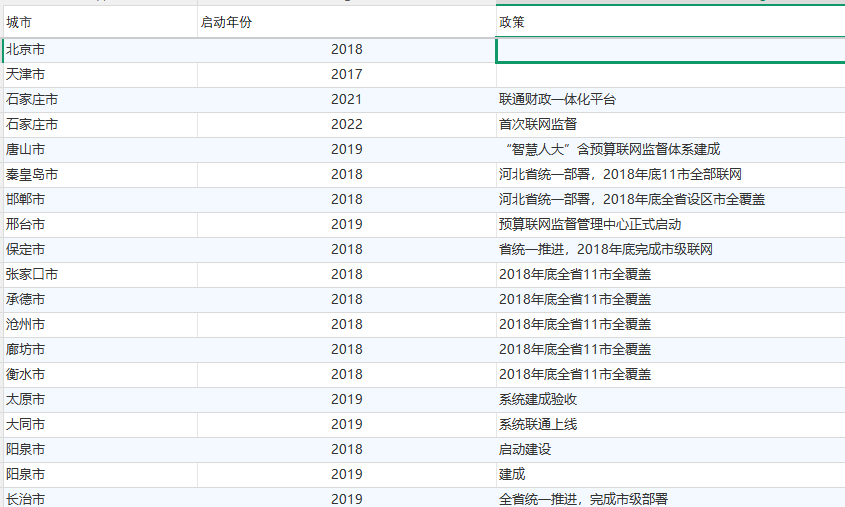This screenshot has width=845, height=507.
Task: Click the 2018 year cell for 北京市
Action: click(347, 50)
